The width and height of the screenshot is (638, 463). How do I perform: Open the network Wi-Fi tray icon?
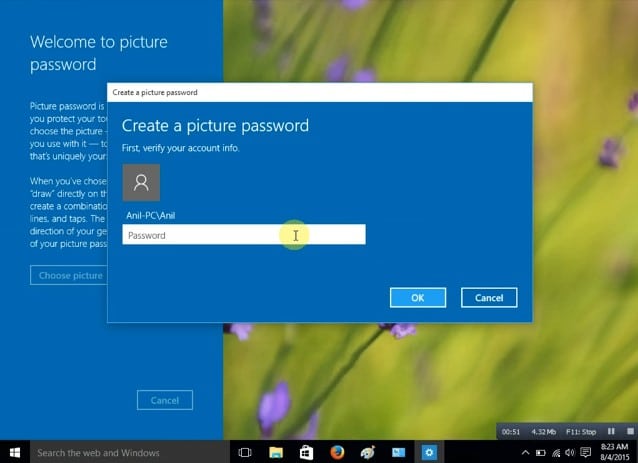pyautogui.click(x=556, y=452)
